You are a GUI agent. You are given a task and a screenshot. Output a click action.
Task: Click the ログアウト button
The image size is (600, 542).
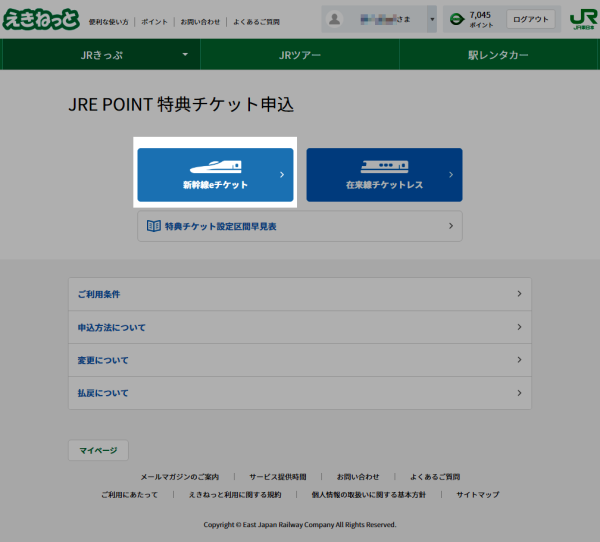coord(531,19)
